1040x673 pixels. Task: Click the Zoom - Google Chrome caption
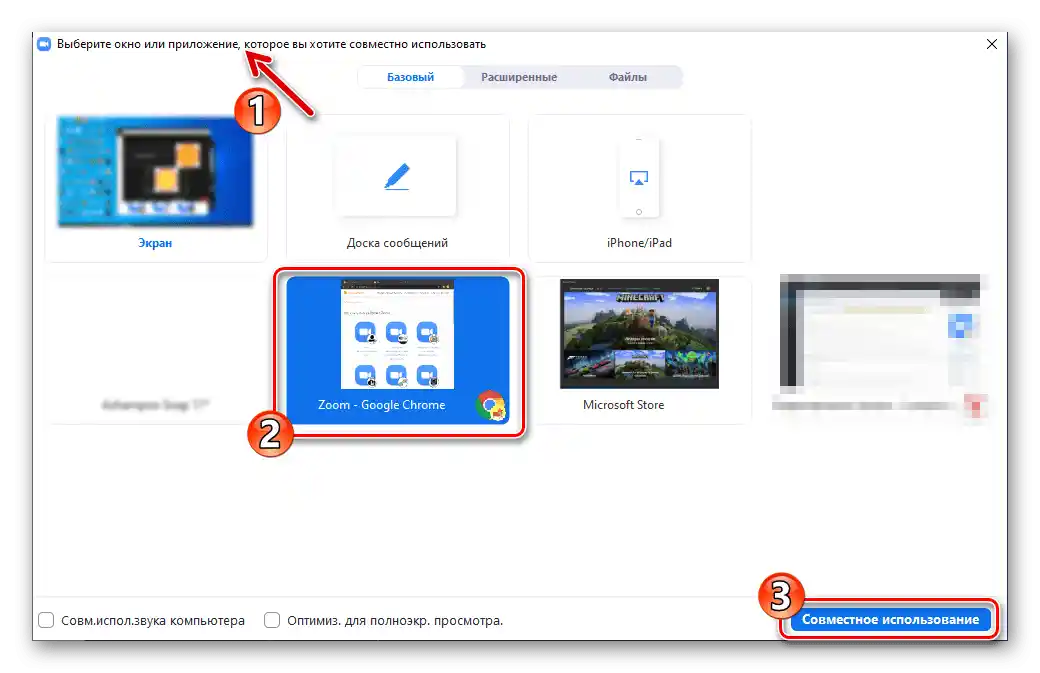[x=381, y=404]
